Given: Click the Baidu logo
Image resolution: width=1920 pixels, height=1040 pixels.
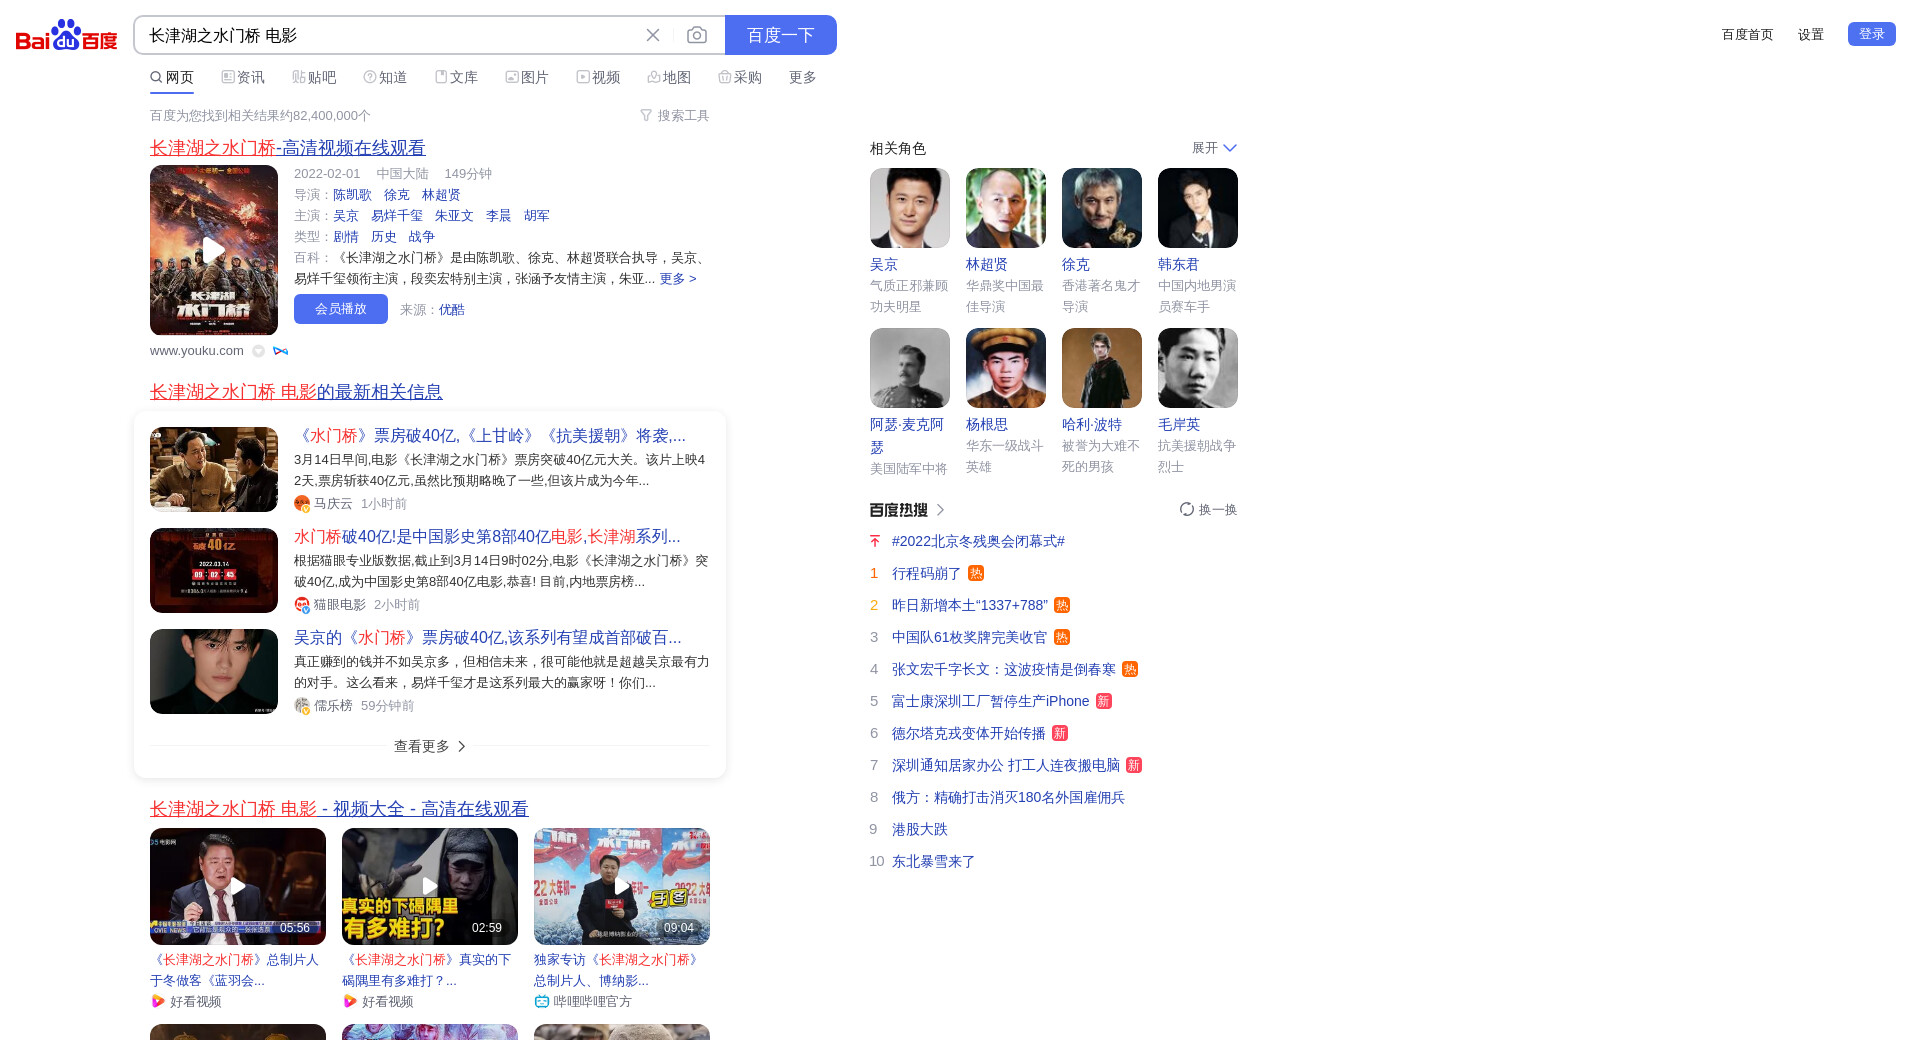Looking at the screenshot, I should click(67, 35).
